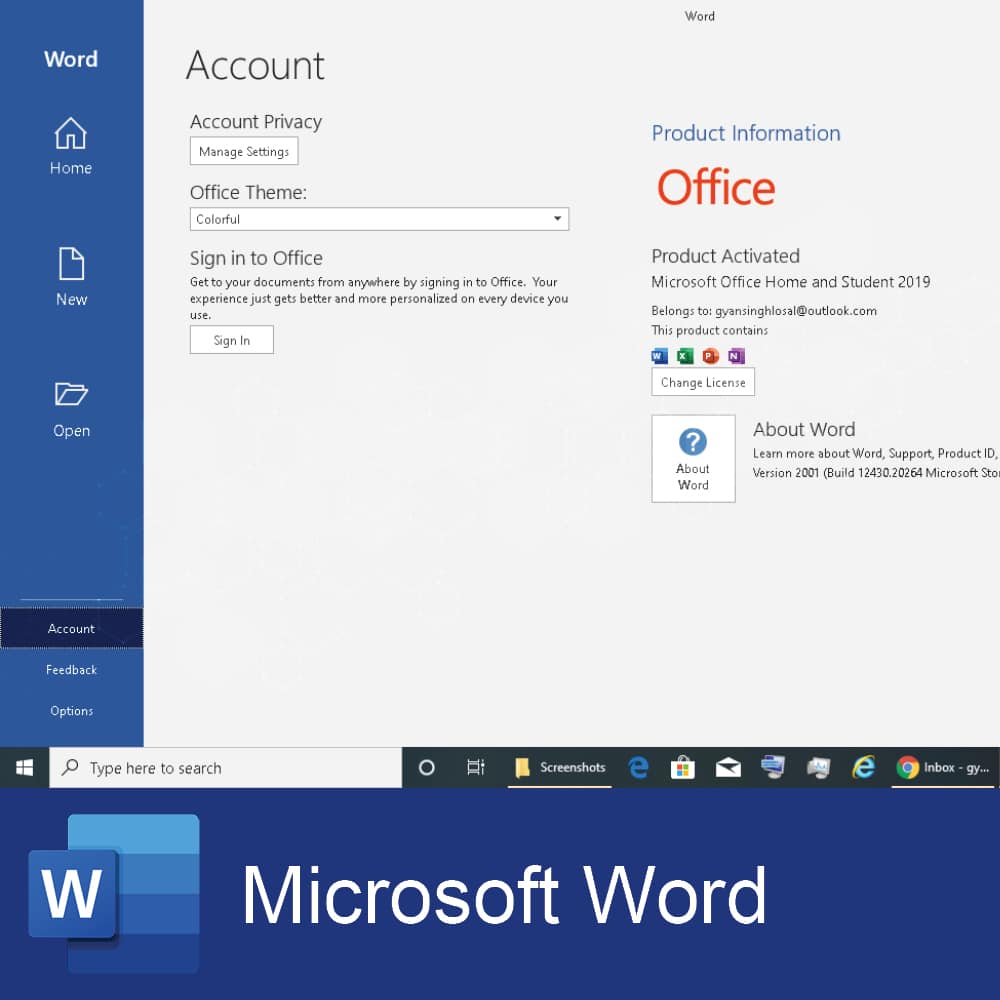Click the About Word heading text
Viewport: 1000px width, 1000px height.
click(x=804, y=429)
